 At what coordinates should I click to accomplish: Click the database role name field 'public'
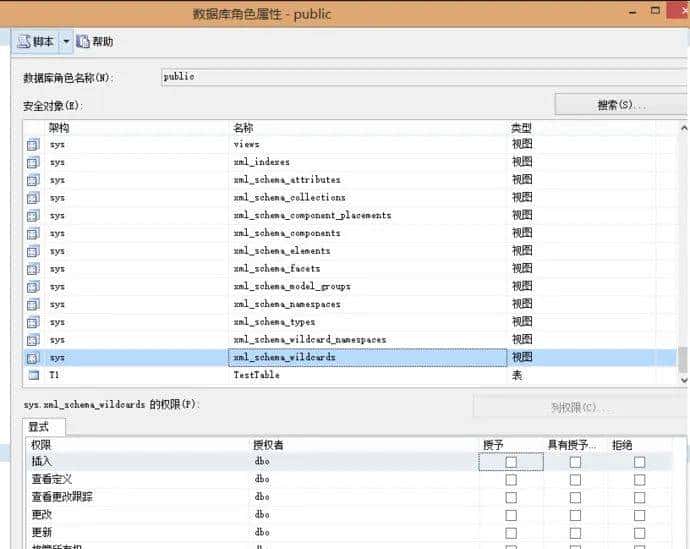pyautogui.click(x=424, y=77)
